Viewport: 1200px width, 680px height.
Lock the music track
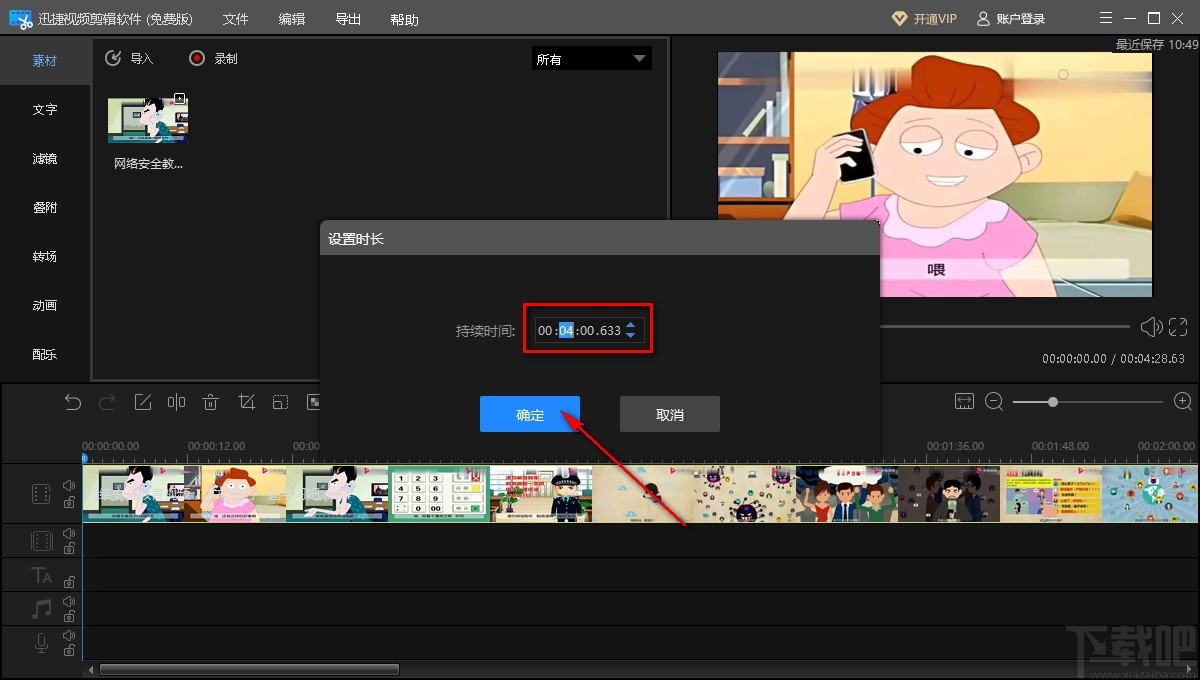(69, 617)
